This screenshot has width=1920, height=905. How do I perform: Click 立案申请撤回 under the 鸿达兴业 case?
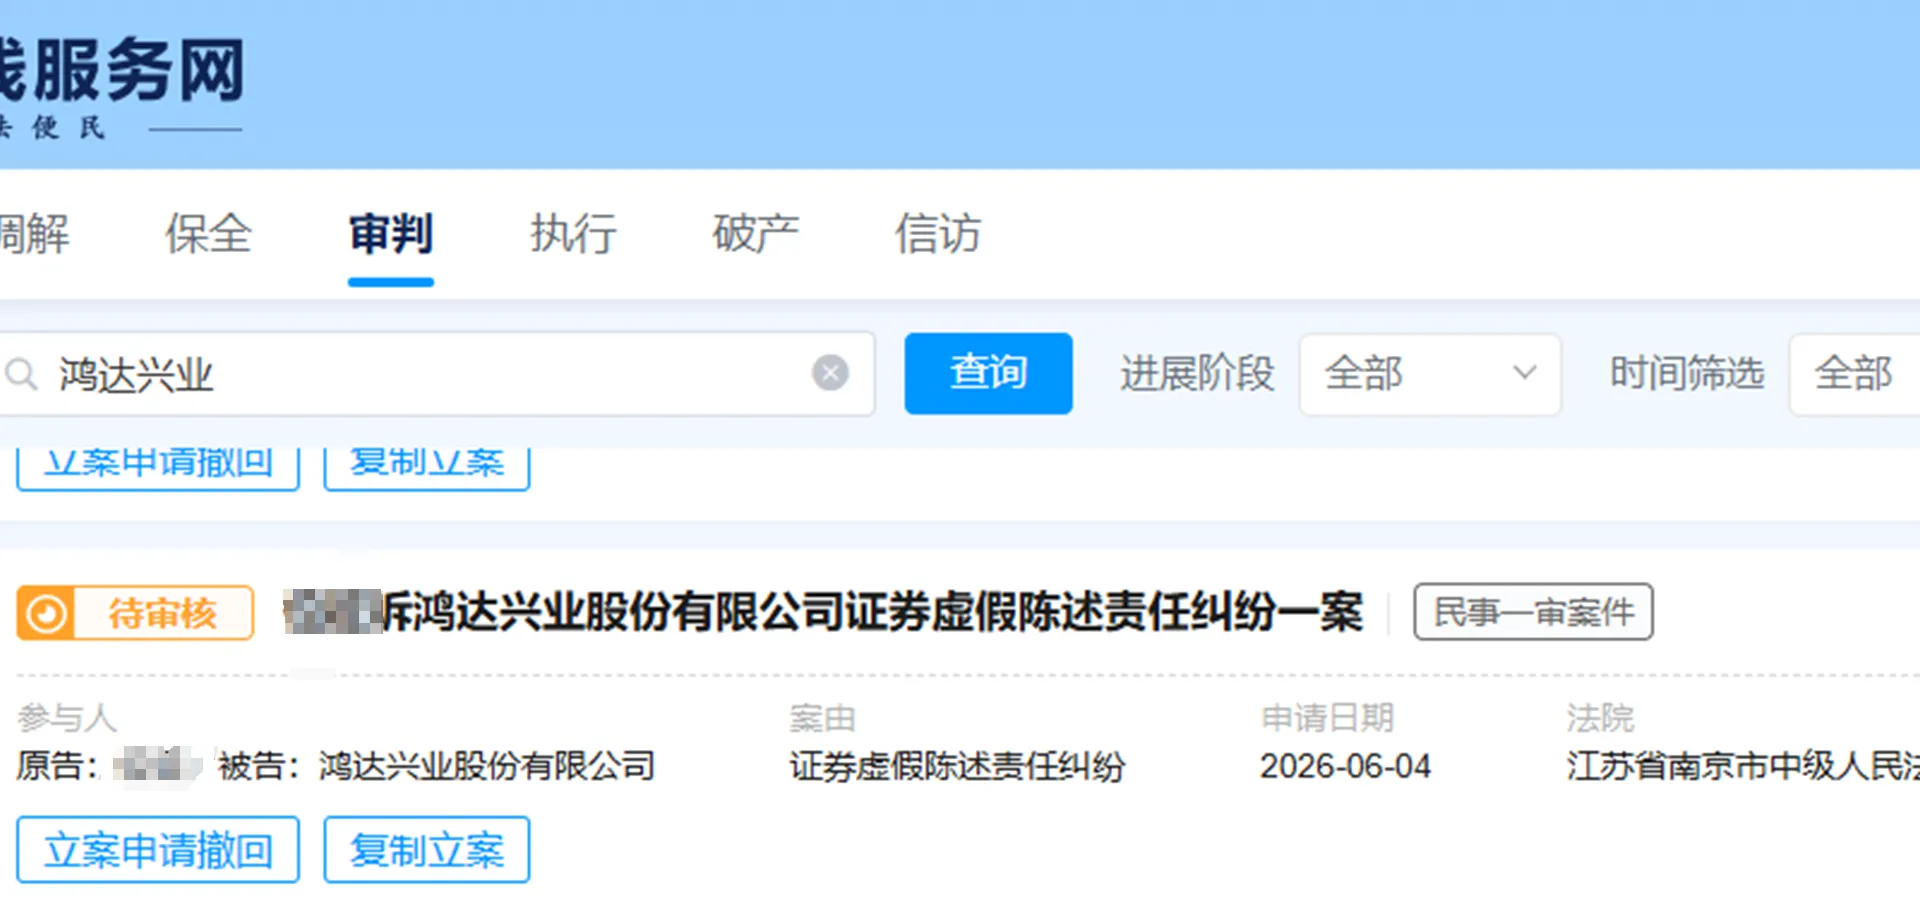tap(158, 850)
